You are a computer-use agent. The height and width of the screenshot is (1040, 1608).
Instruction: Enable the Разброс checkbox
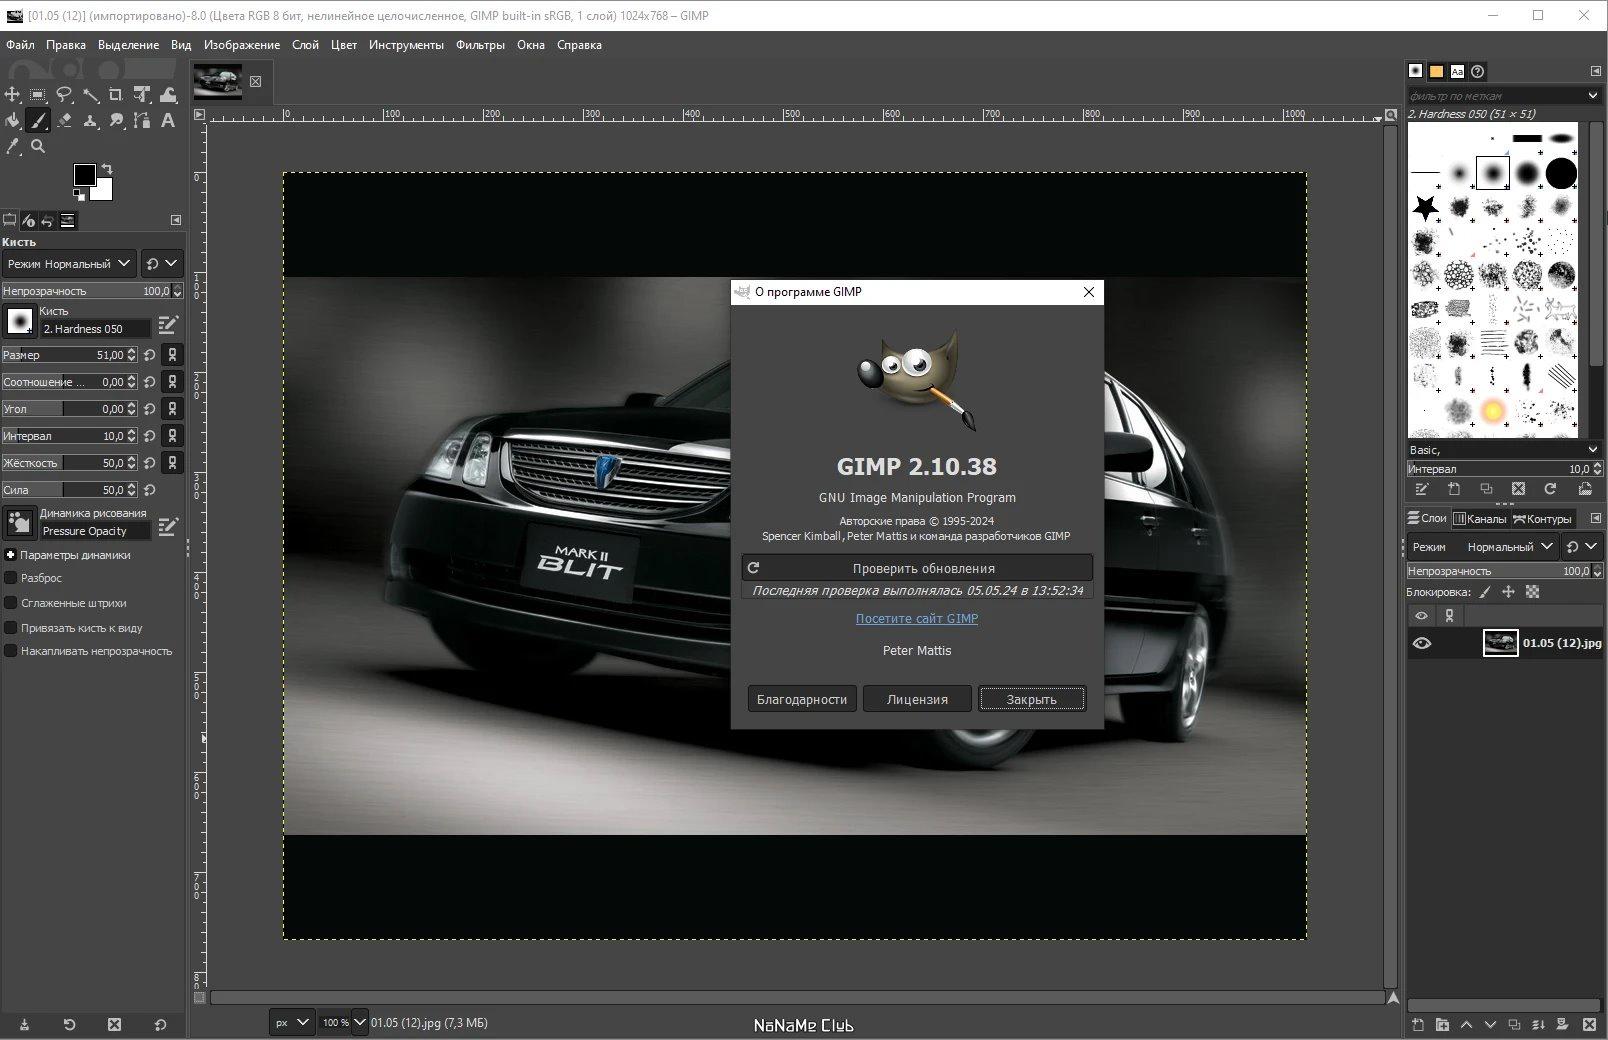coord(11,578)
